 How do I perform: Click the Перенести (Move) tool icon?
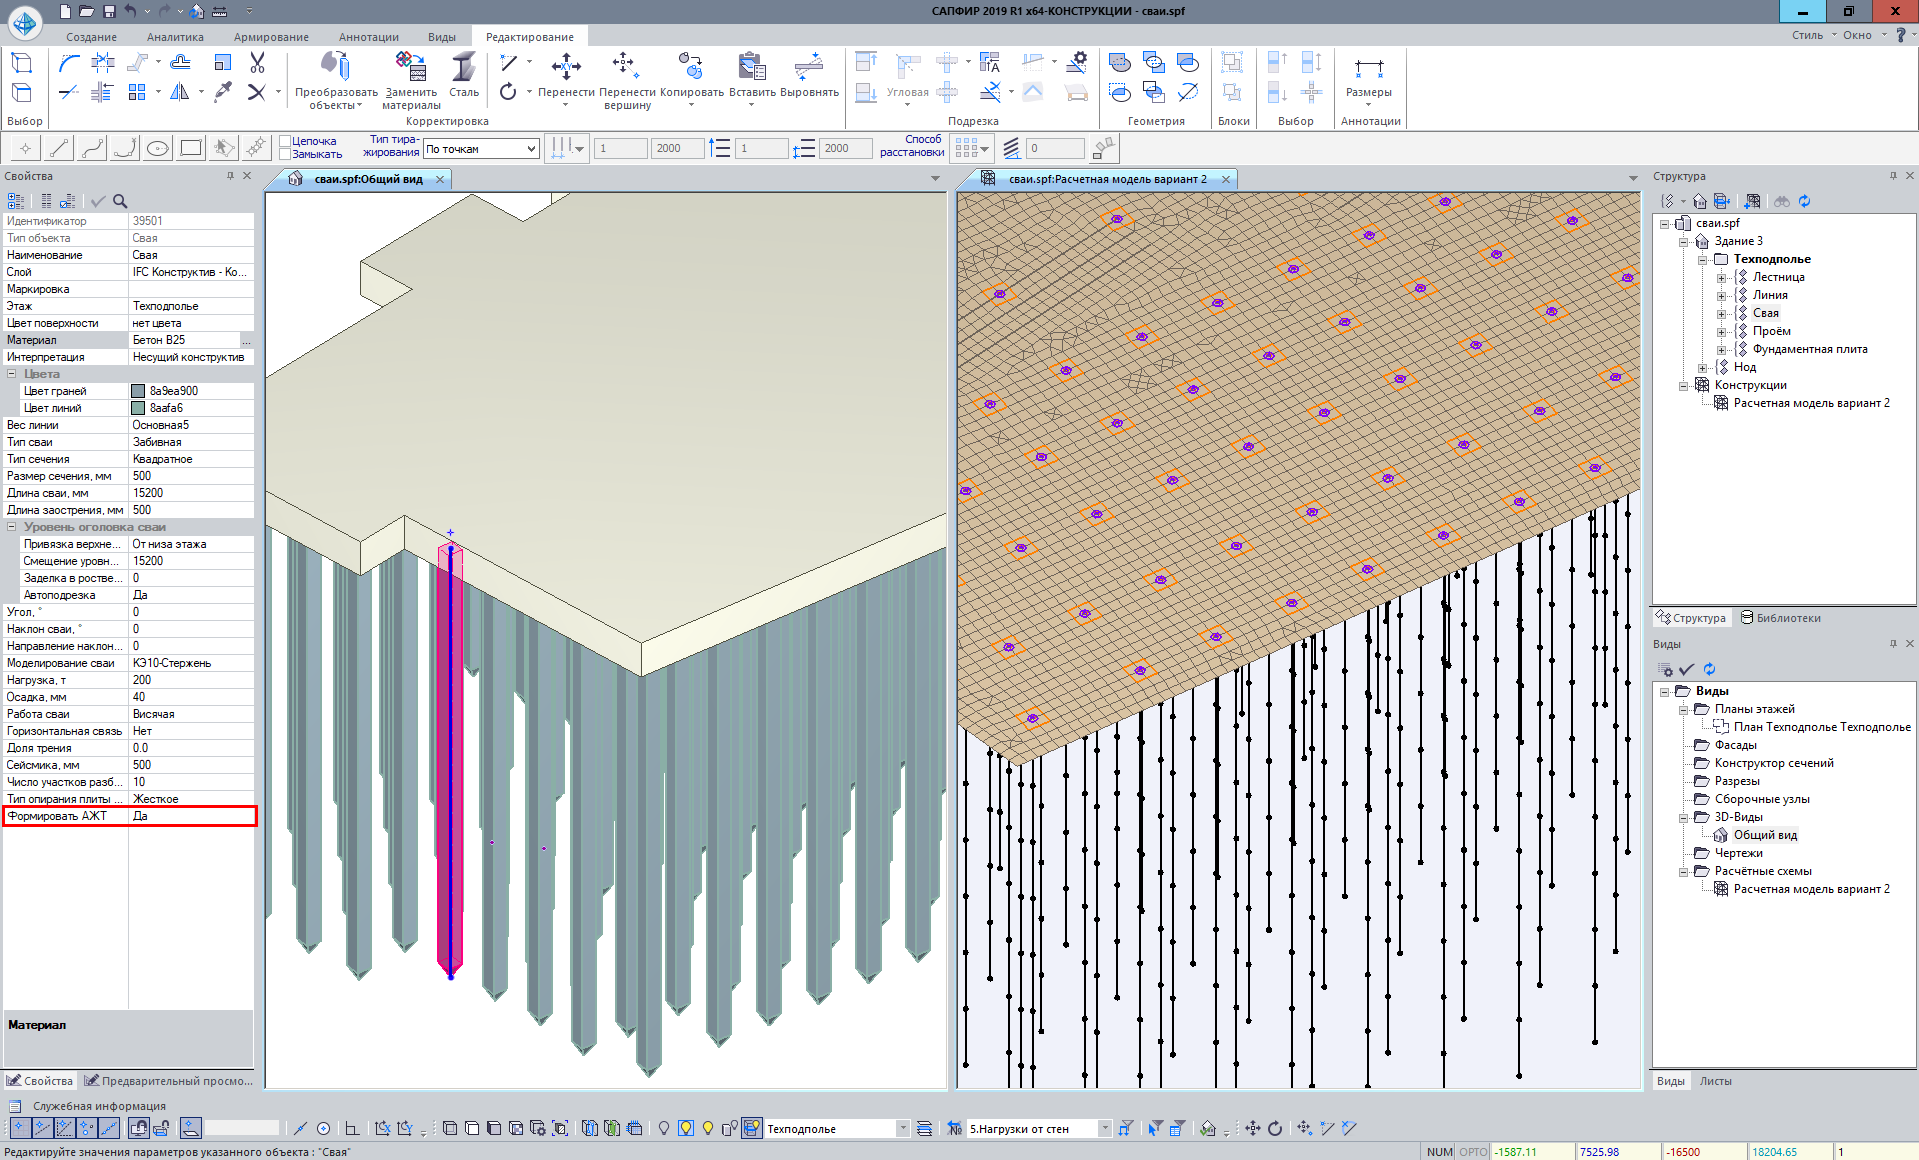(x=566, y=67)
